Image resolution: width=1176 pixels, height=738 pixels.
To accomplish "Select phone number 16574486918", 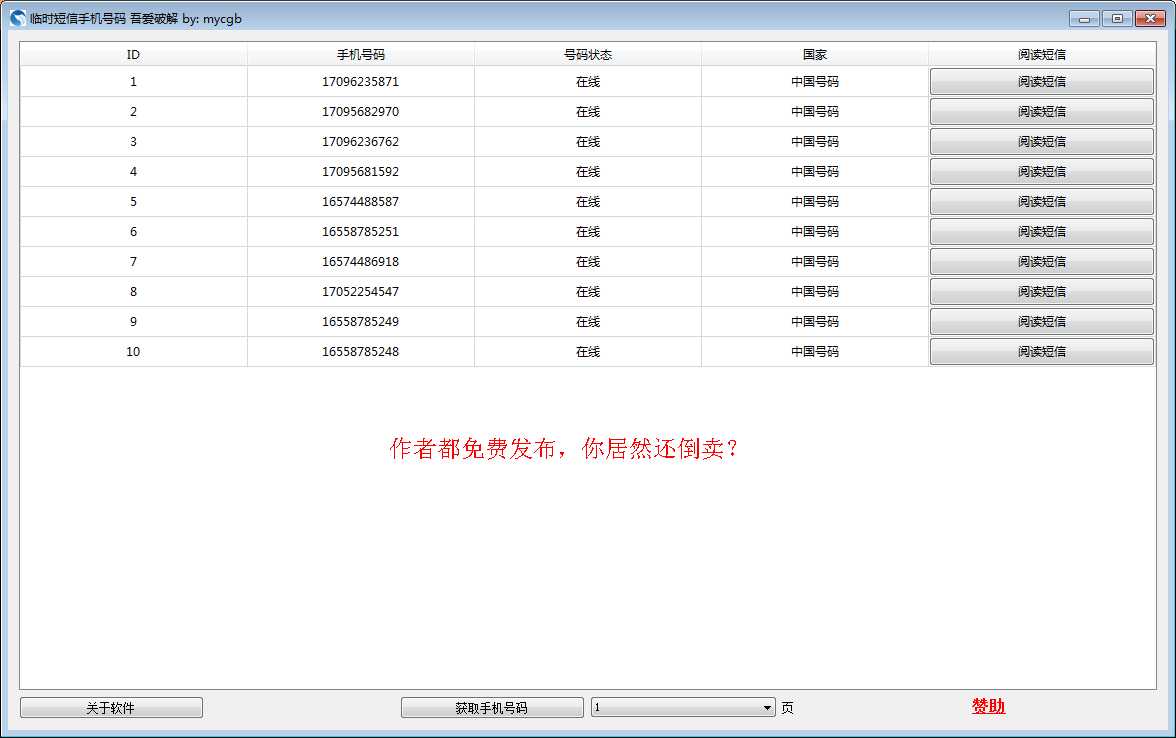I will [361, 262].
